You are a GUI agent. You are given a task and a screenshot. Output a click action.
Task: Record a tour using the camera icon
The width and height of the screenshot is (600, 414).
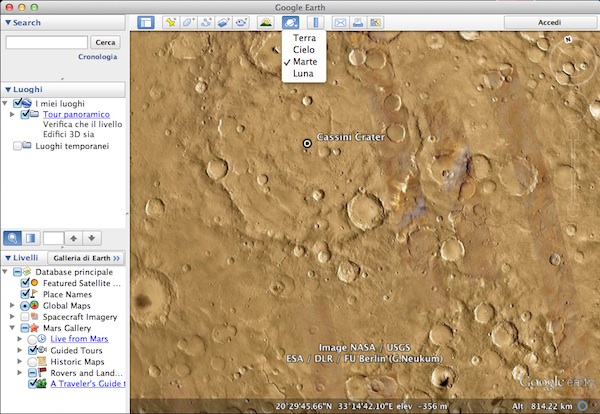[x=241, y=22]
